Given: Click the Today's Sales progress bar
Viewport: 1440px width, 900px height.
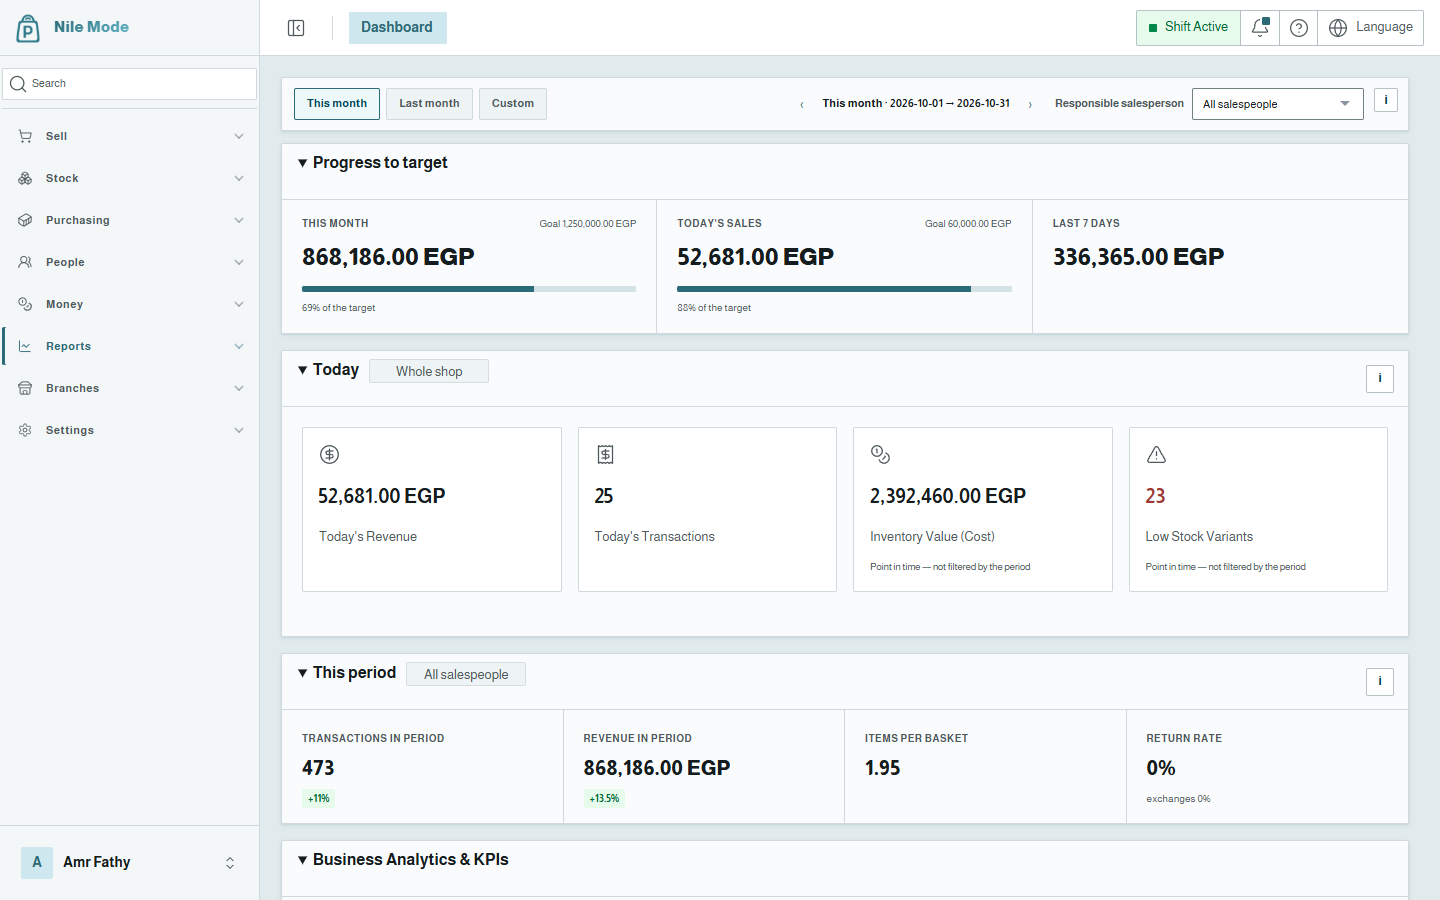Looking at the screenshot, I should click(844, 289).
